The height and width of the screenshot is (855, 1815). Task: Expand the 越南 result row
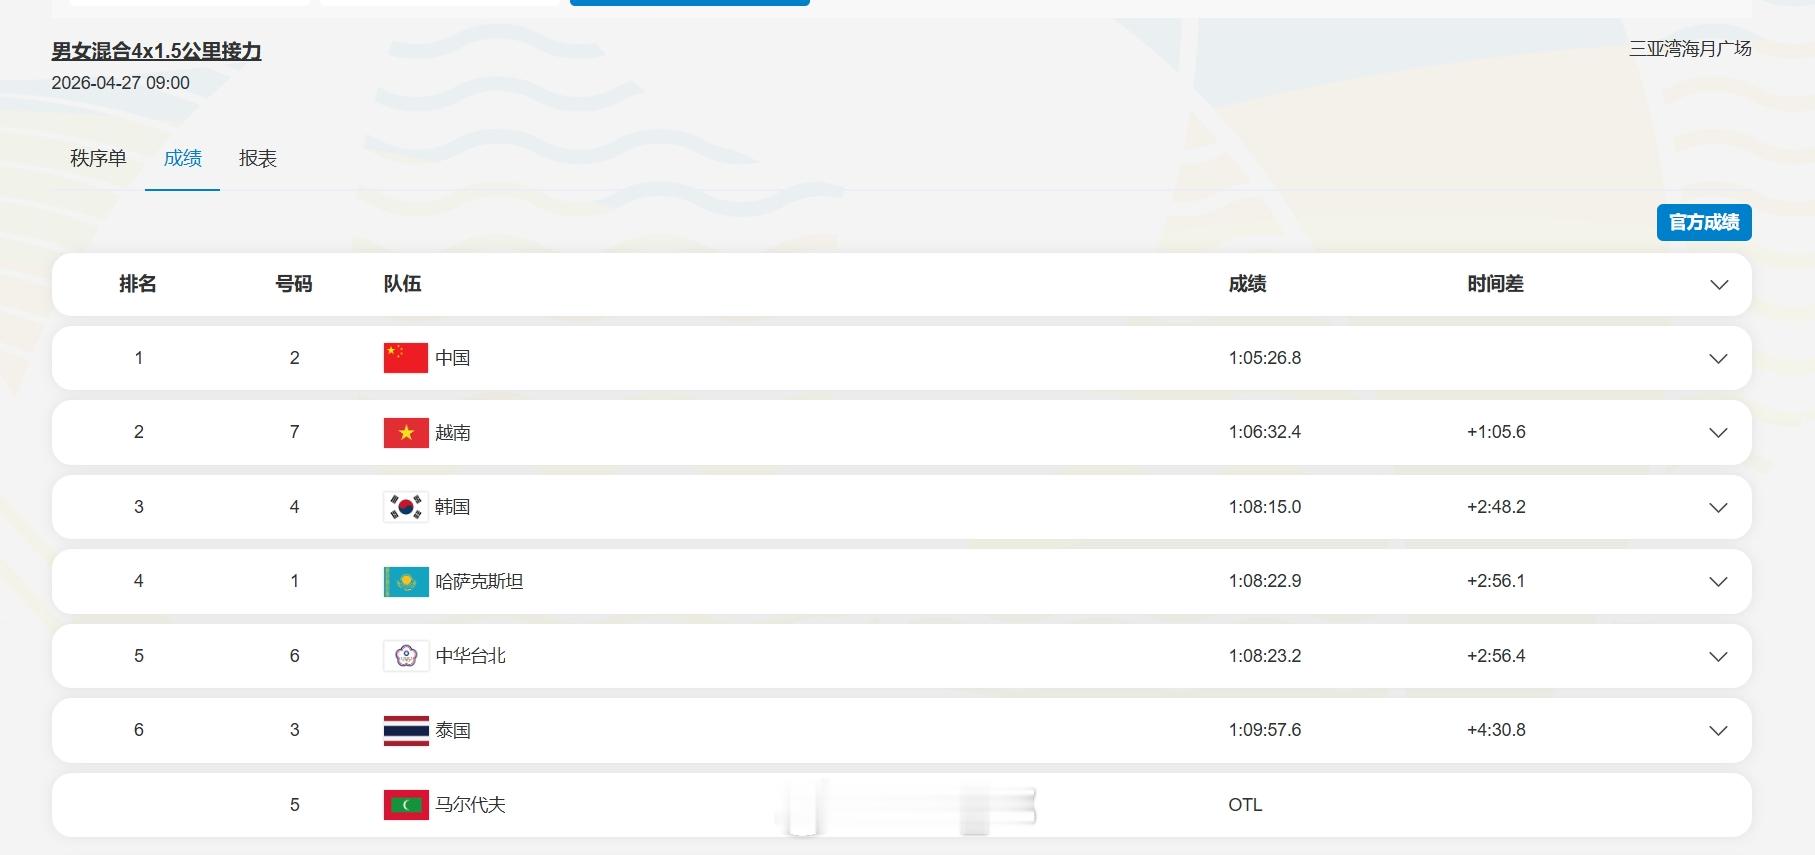pyautogui.click(x=1718, y=433)
